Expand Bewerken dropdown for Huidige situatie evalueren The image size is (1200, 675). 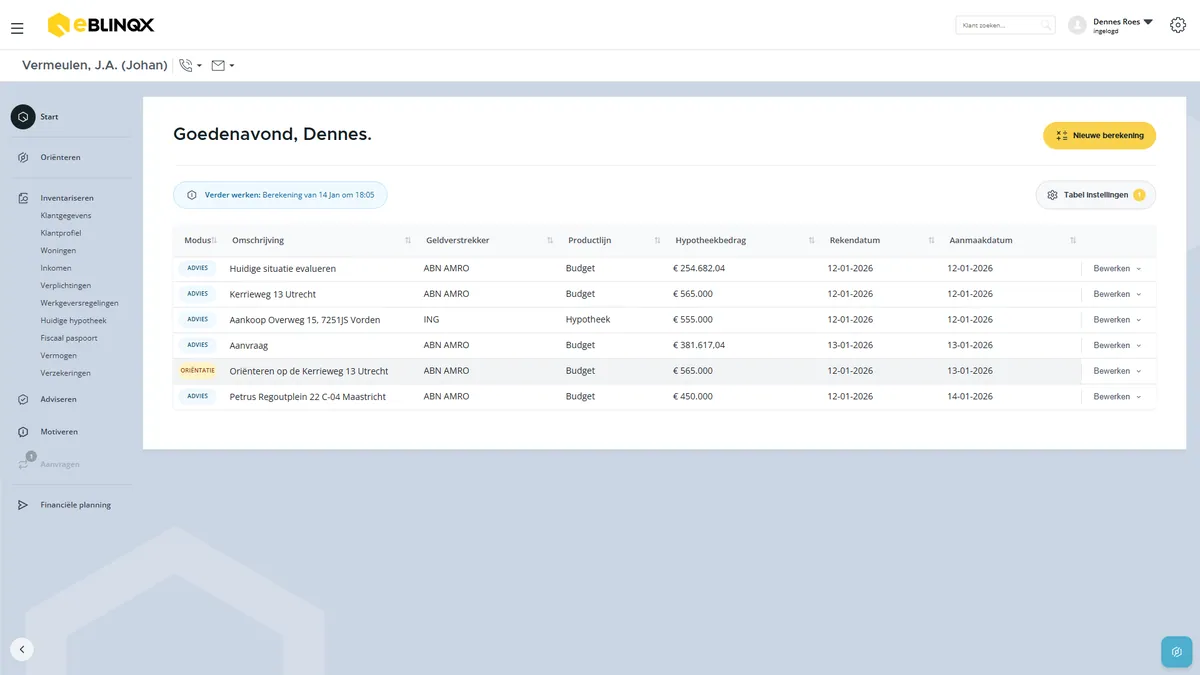(x=1139, y=269)
